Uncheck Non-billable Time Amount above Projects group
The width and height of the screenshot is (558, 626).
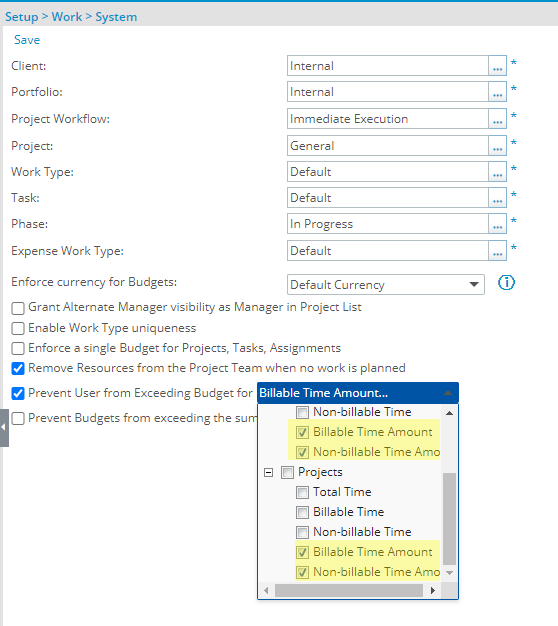tap(302, 452)
